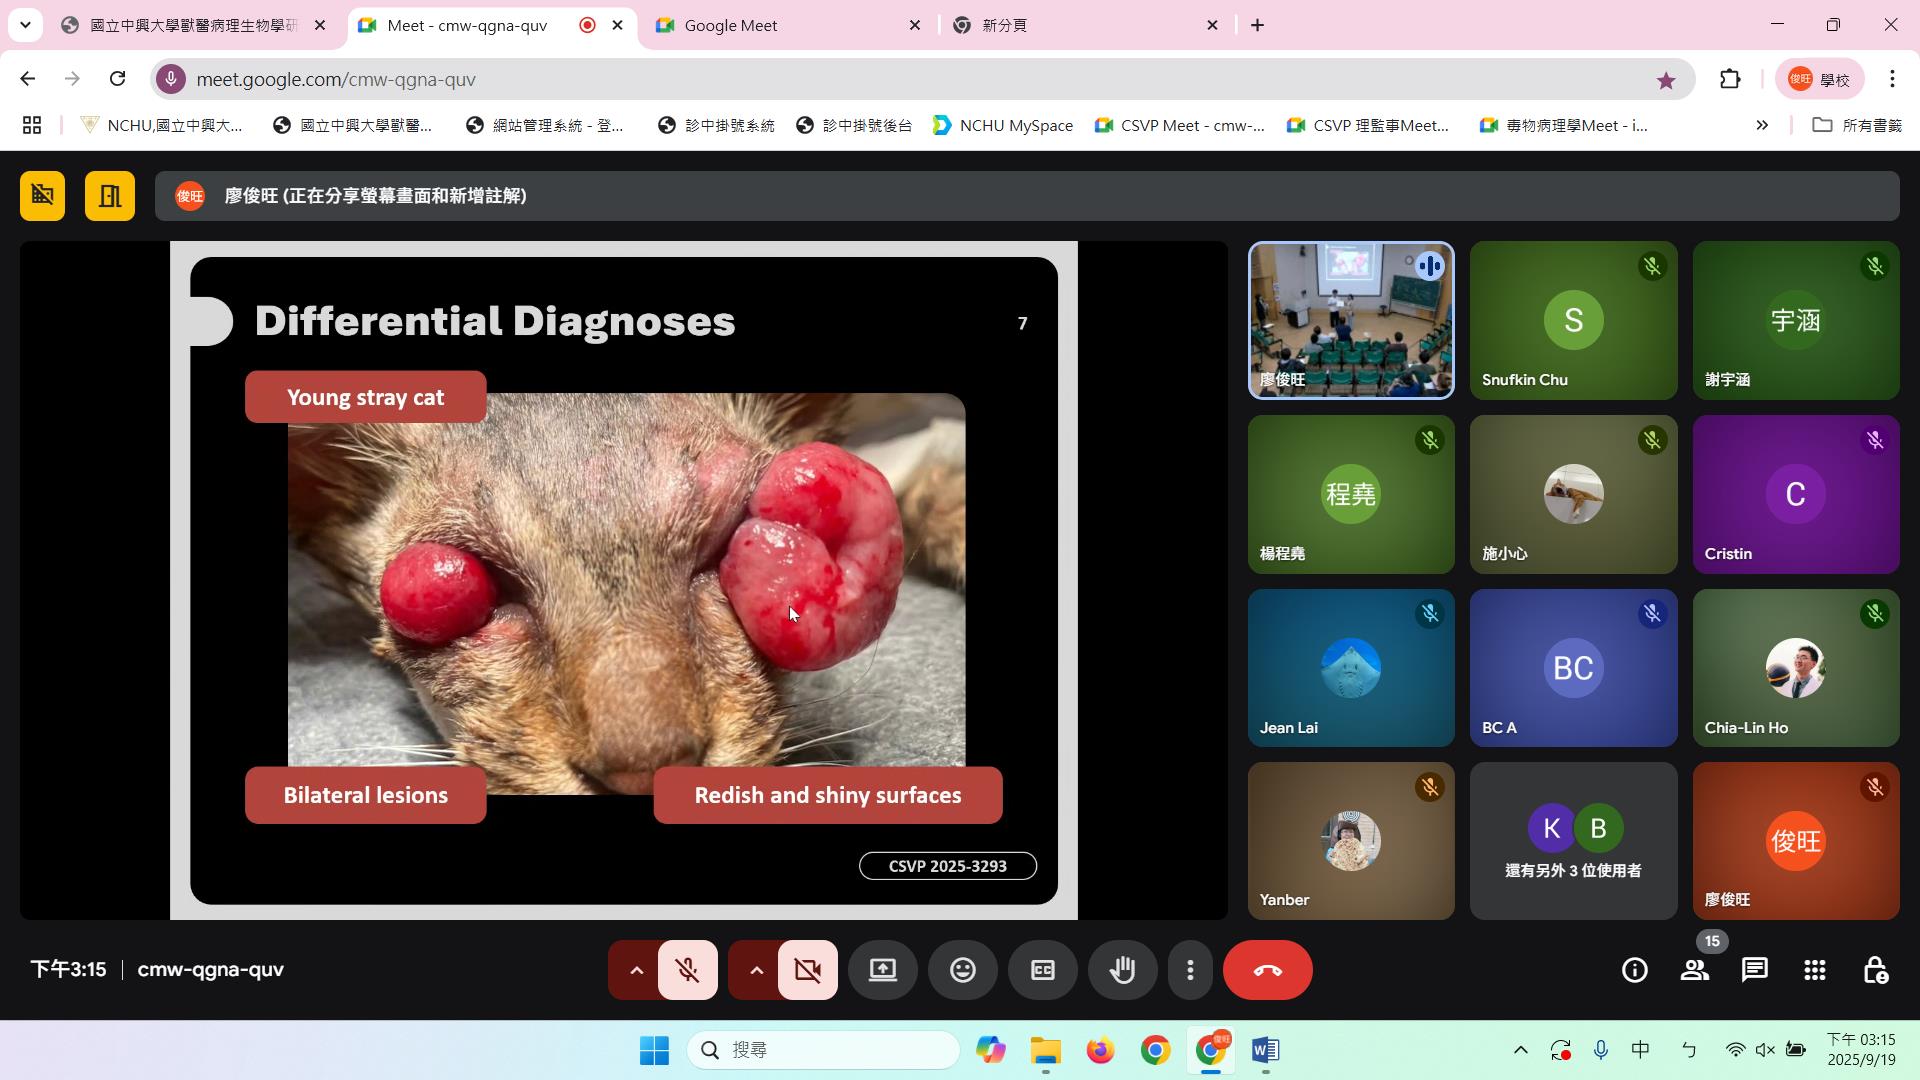1920x1080 pixels.
Task: Open host controls lock icon
Action: tap(1875, 970)
